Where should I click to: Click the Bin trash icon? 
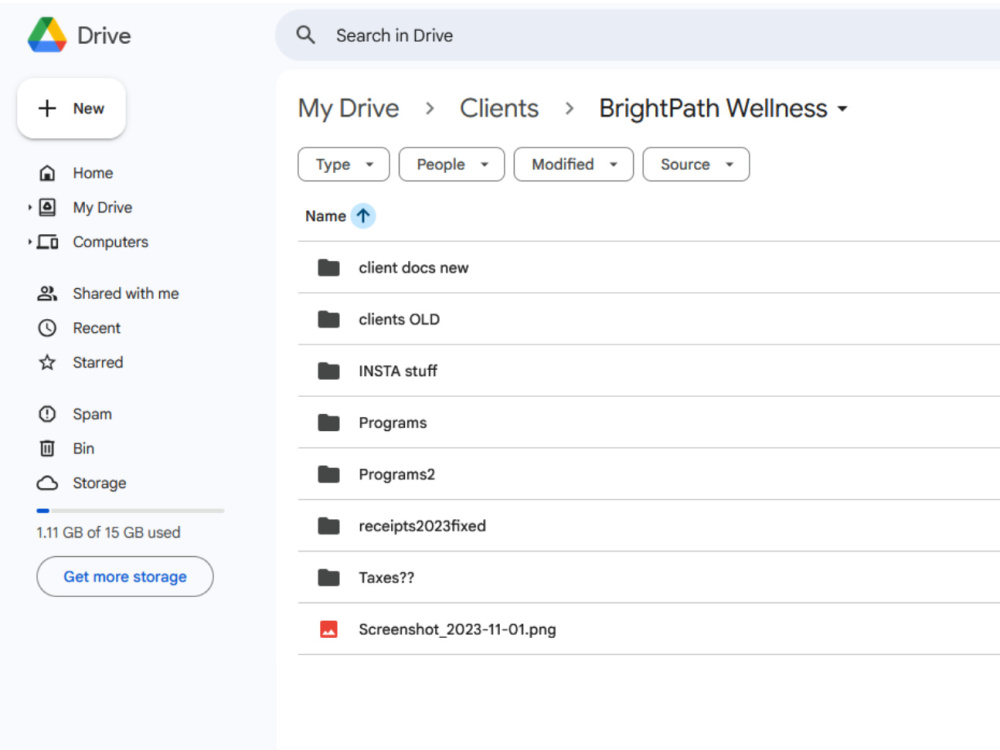click(47, 448)
